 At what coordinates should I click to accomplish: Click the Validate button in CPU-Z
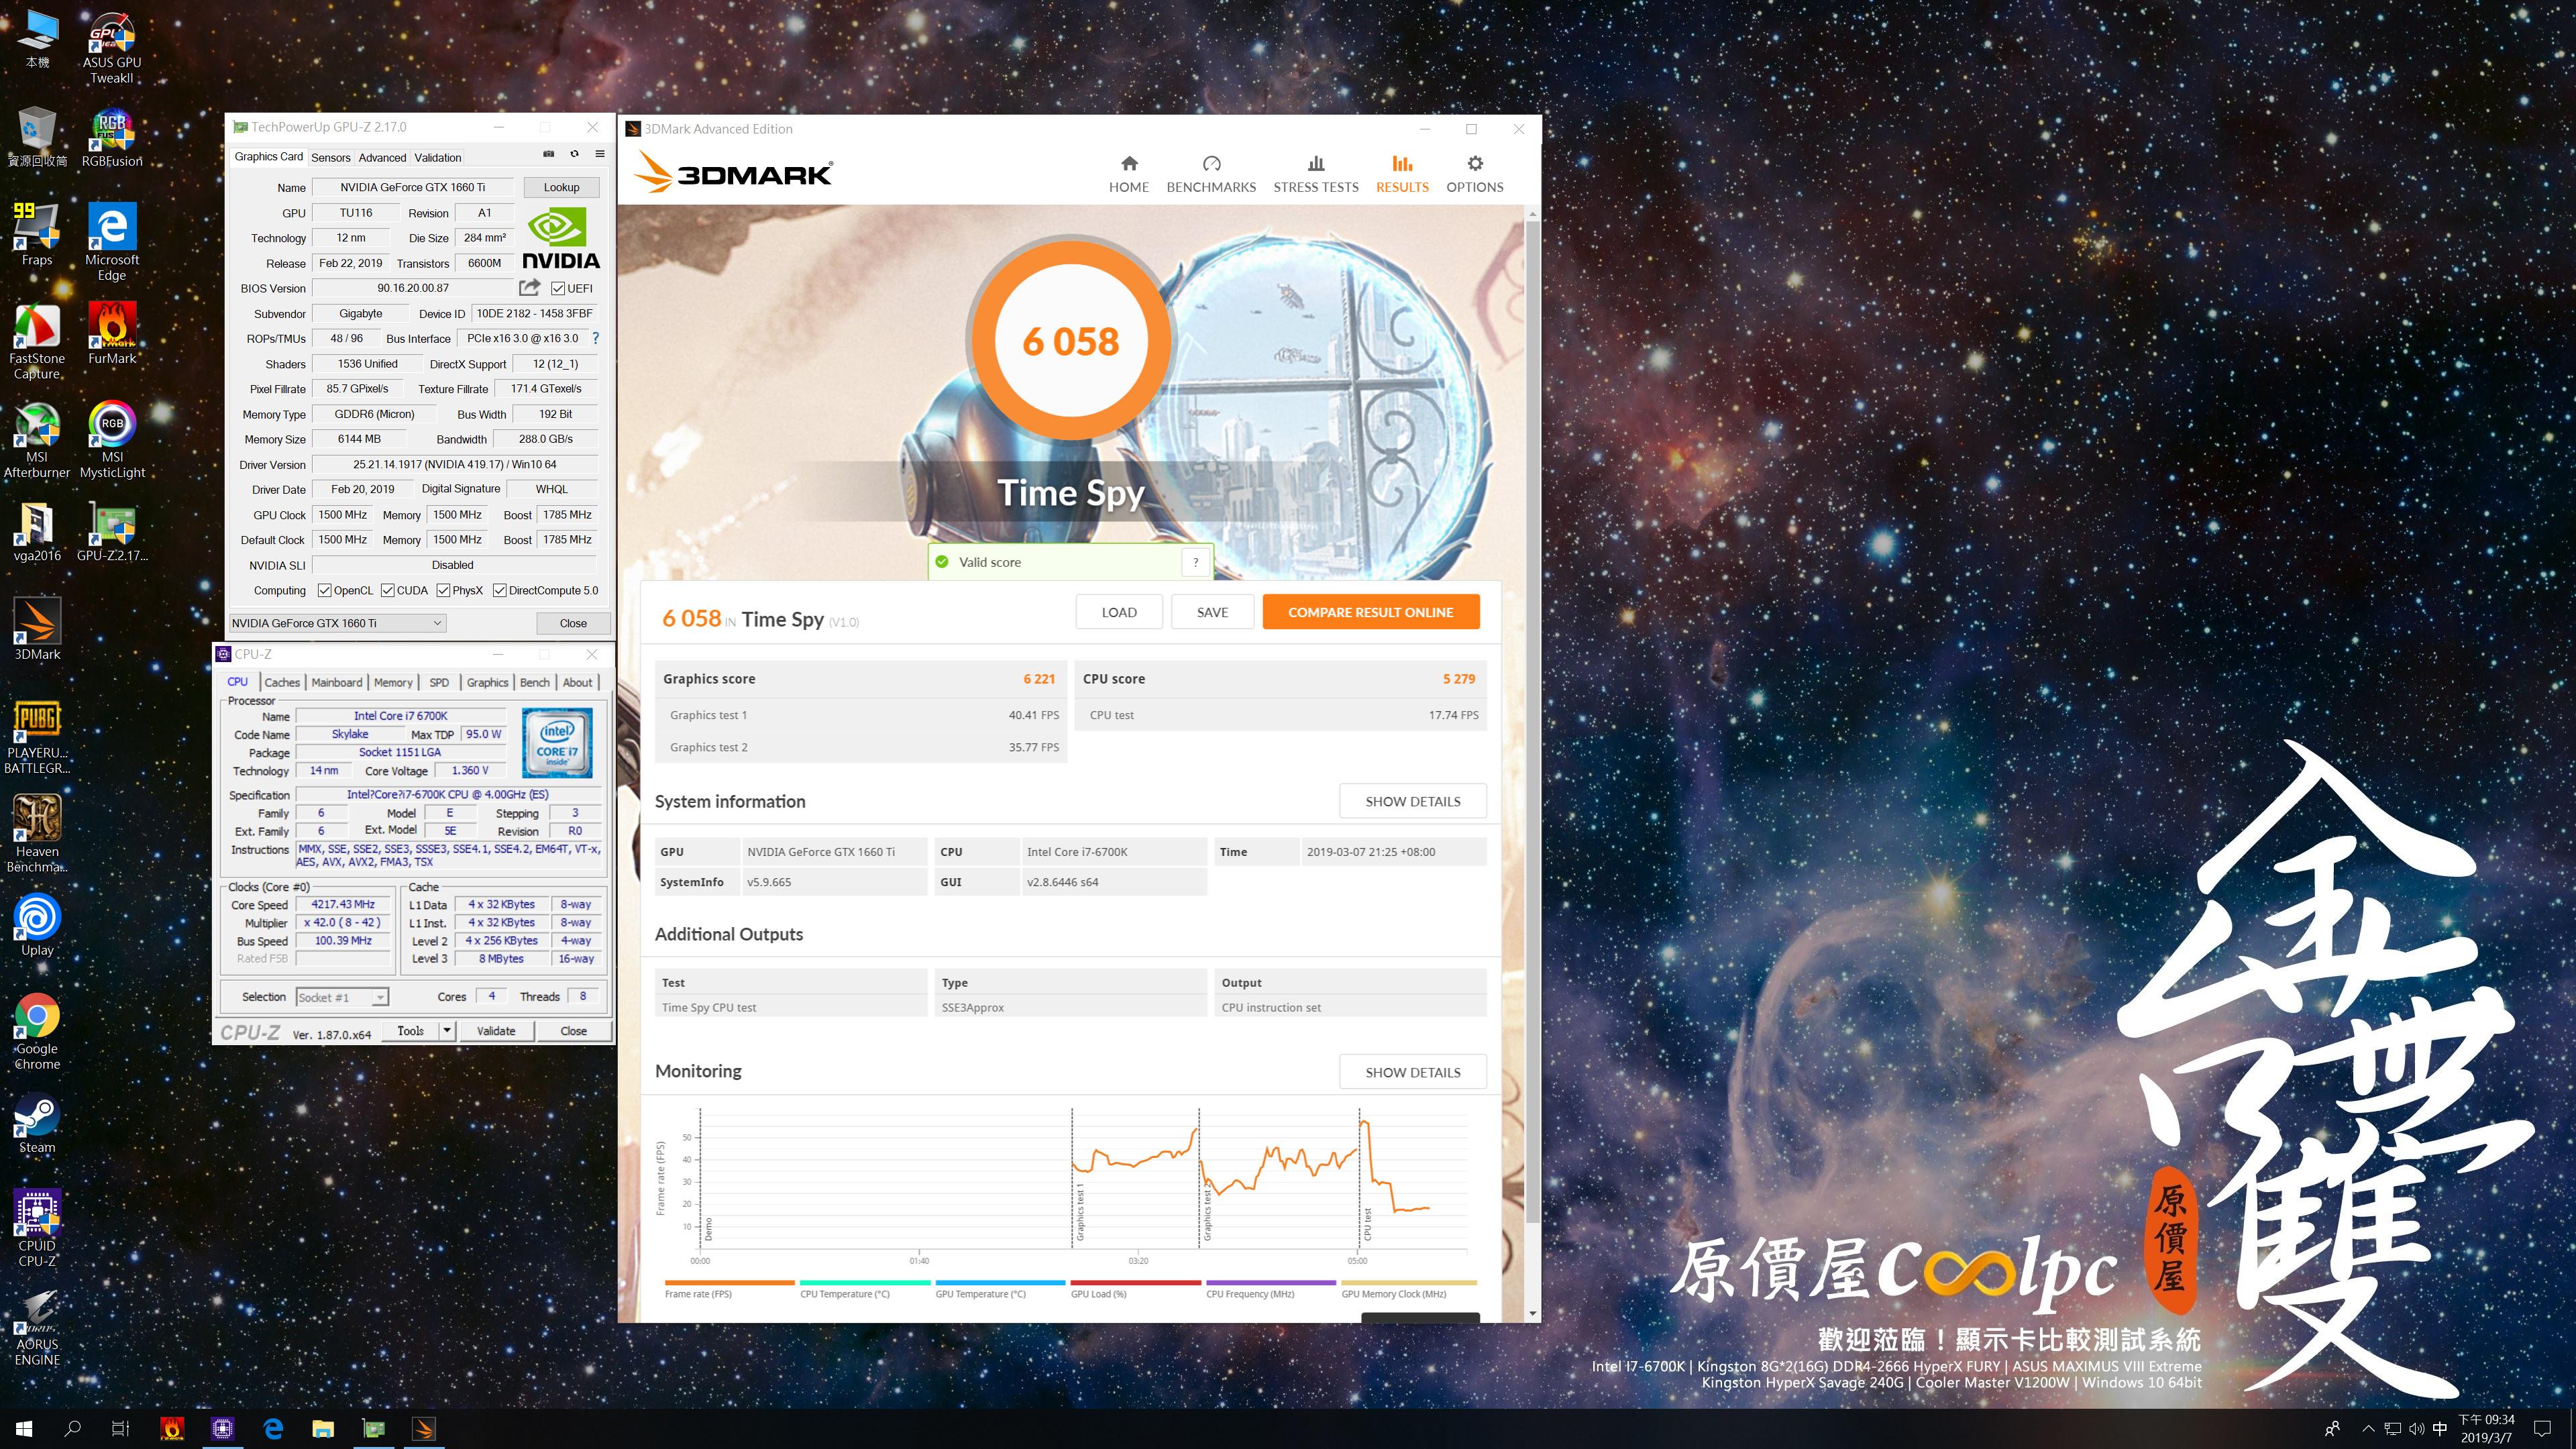(x=496, y=1030)
